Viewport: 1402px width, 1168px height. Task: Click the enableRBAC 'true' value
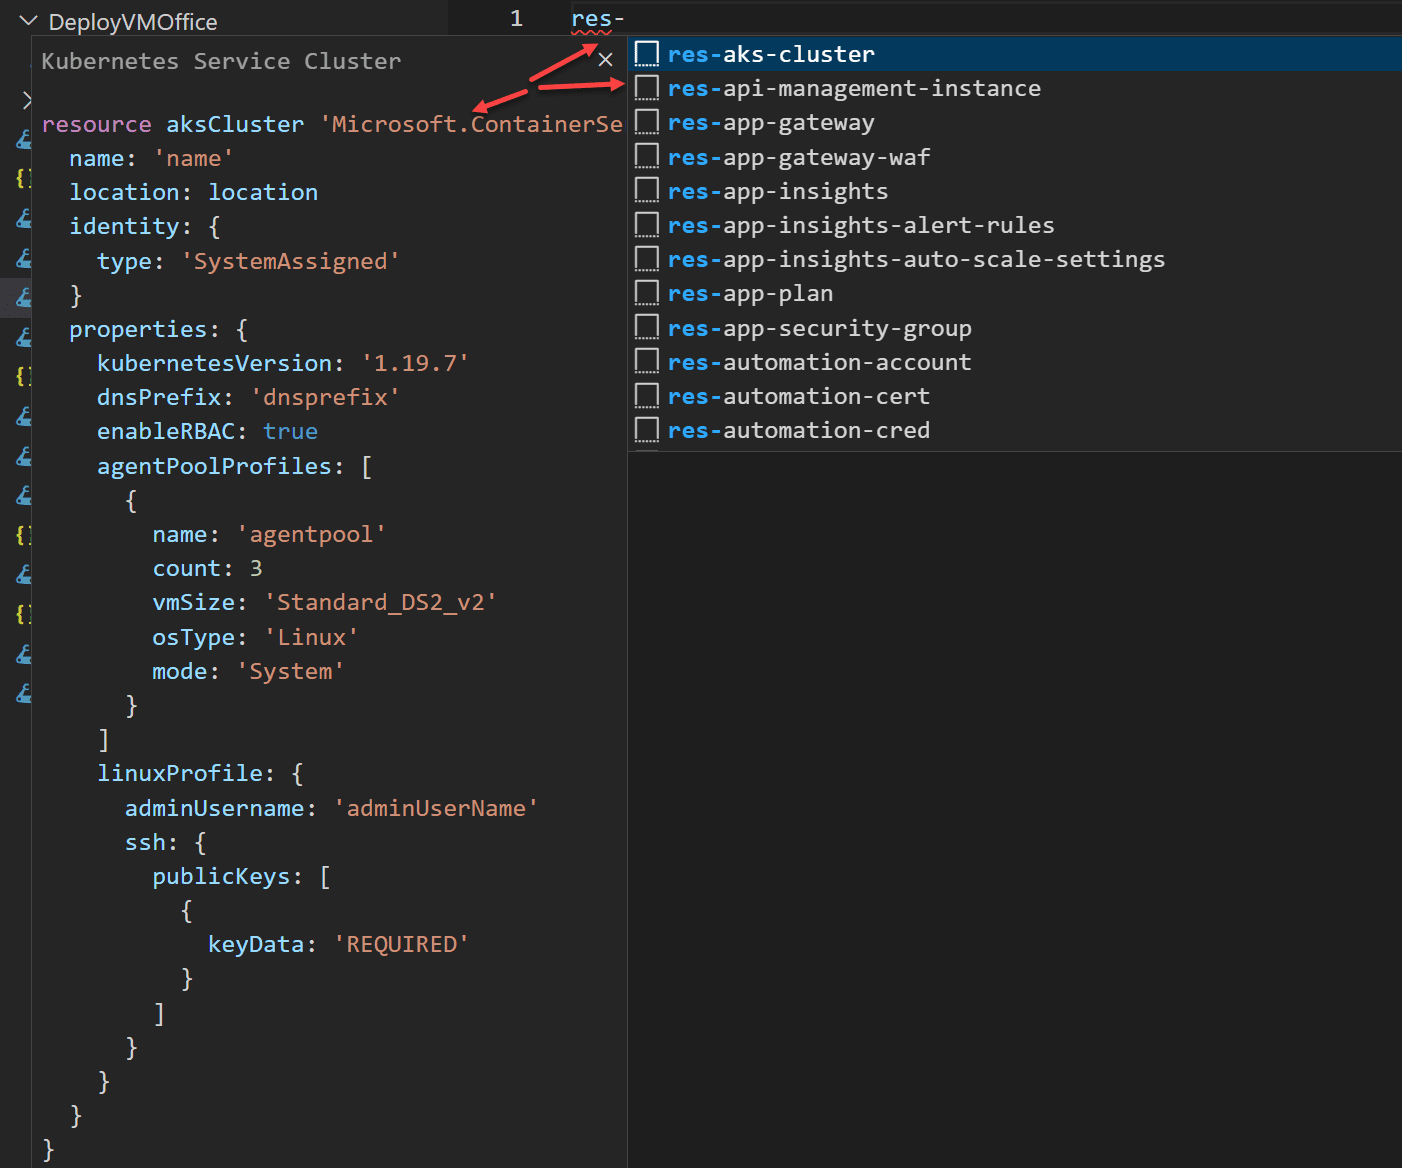pos(291,431)
